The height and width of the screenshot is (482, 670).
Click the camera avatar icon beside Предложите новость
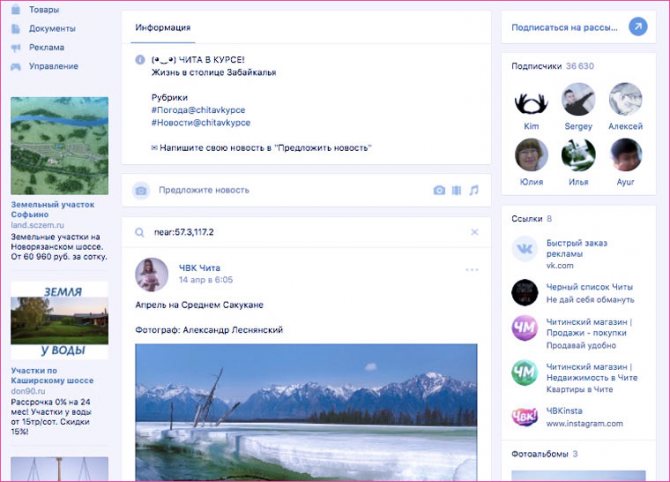[141, 190]
